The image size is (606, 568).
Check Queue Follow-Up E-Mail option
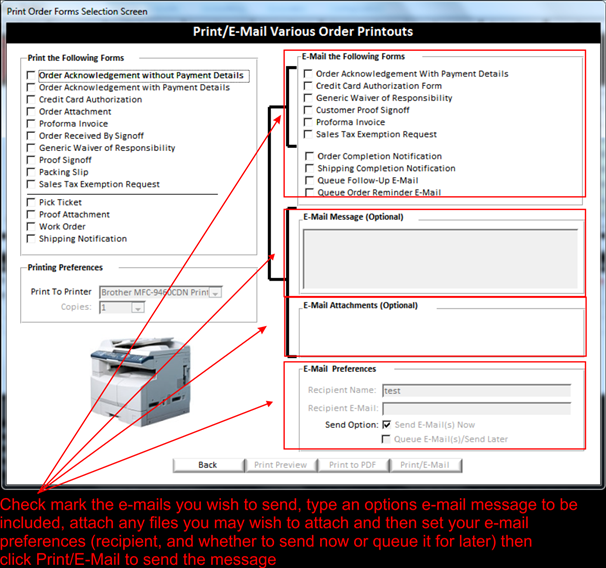point(309,181)
